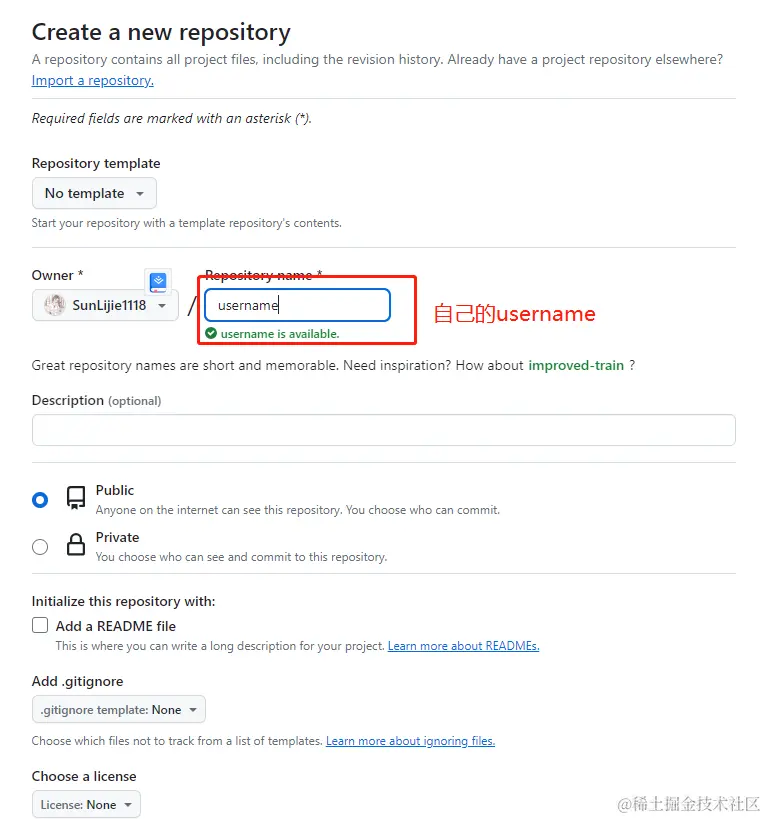Open the .gitignore template dropdown
Image resolution: width=766 pixels, height=819 pixels.
click(x=118, y=710)
